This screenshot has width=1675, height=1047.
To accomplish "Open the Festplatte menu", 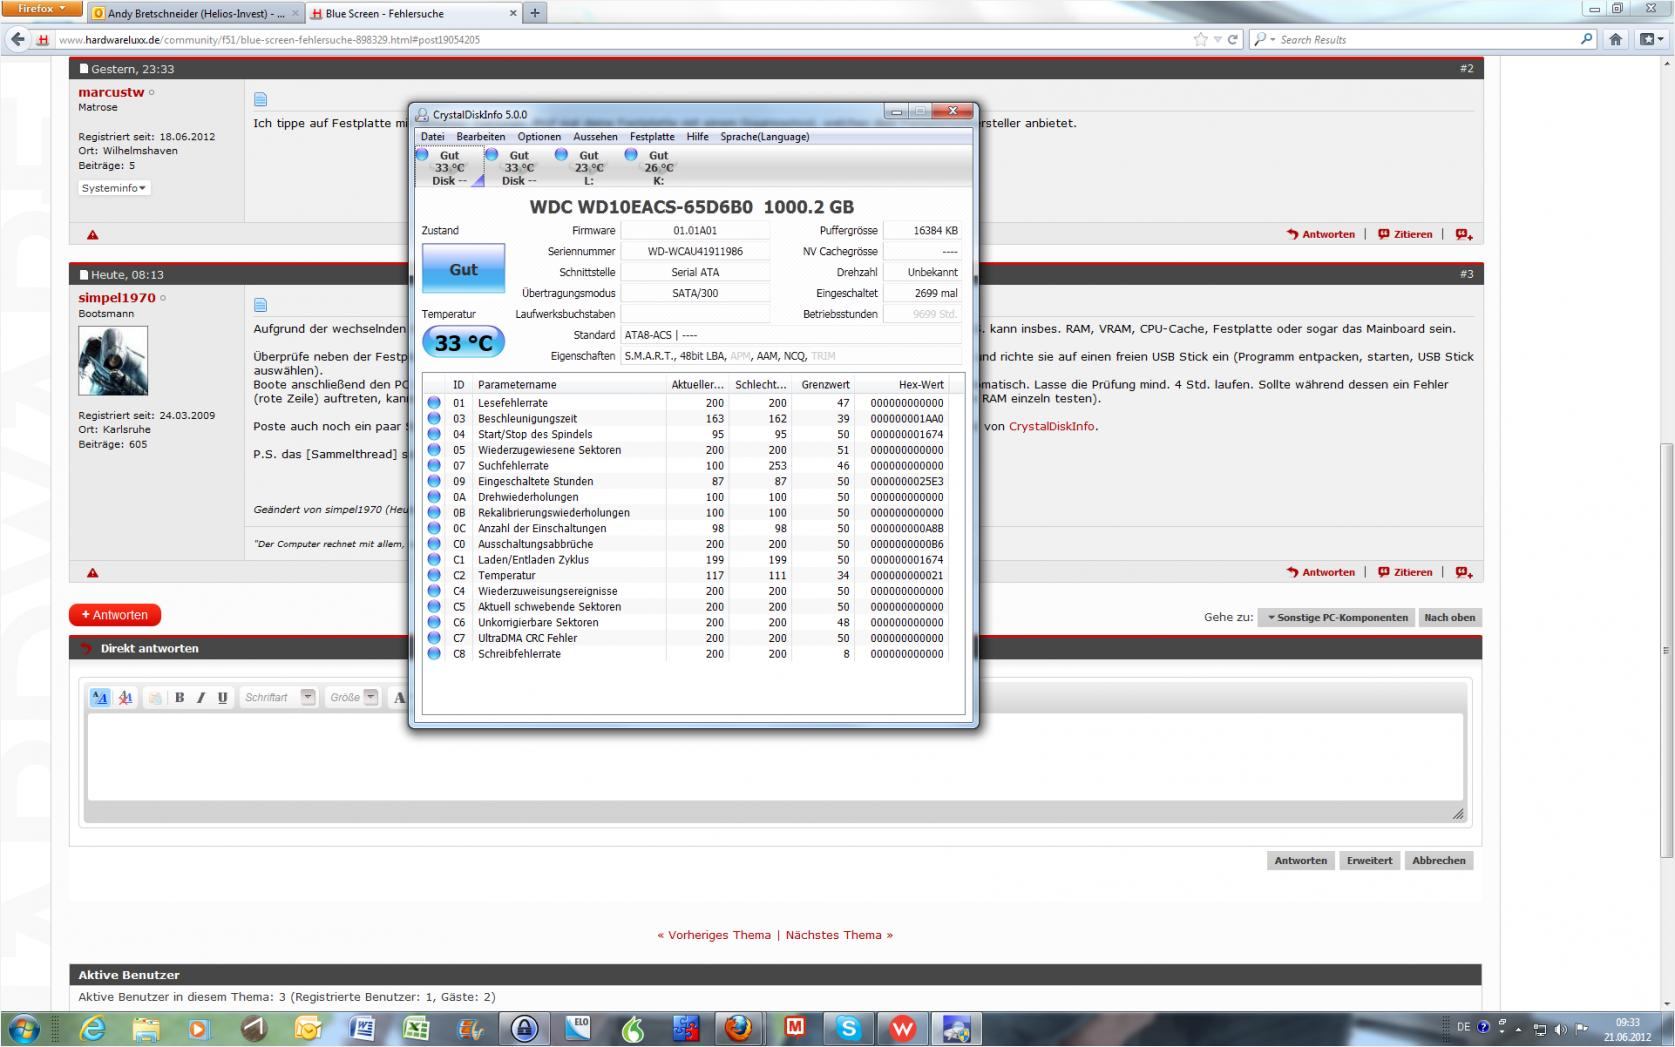I will pyautogui.click(x=652, y=137).
